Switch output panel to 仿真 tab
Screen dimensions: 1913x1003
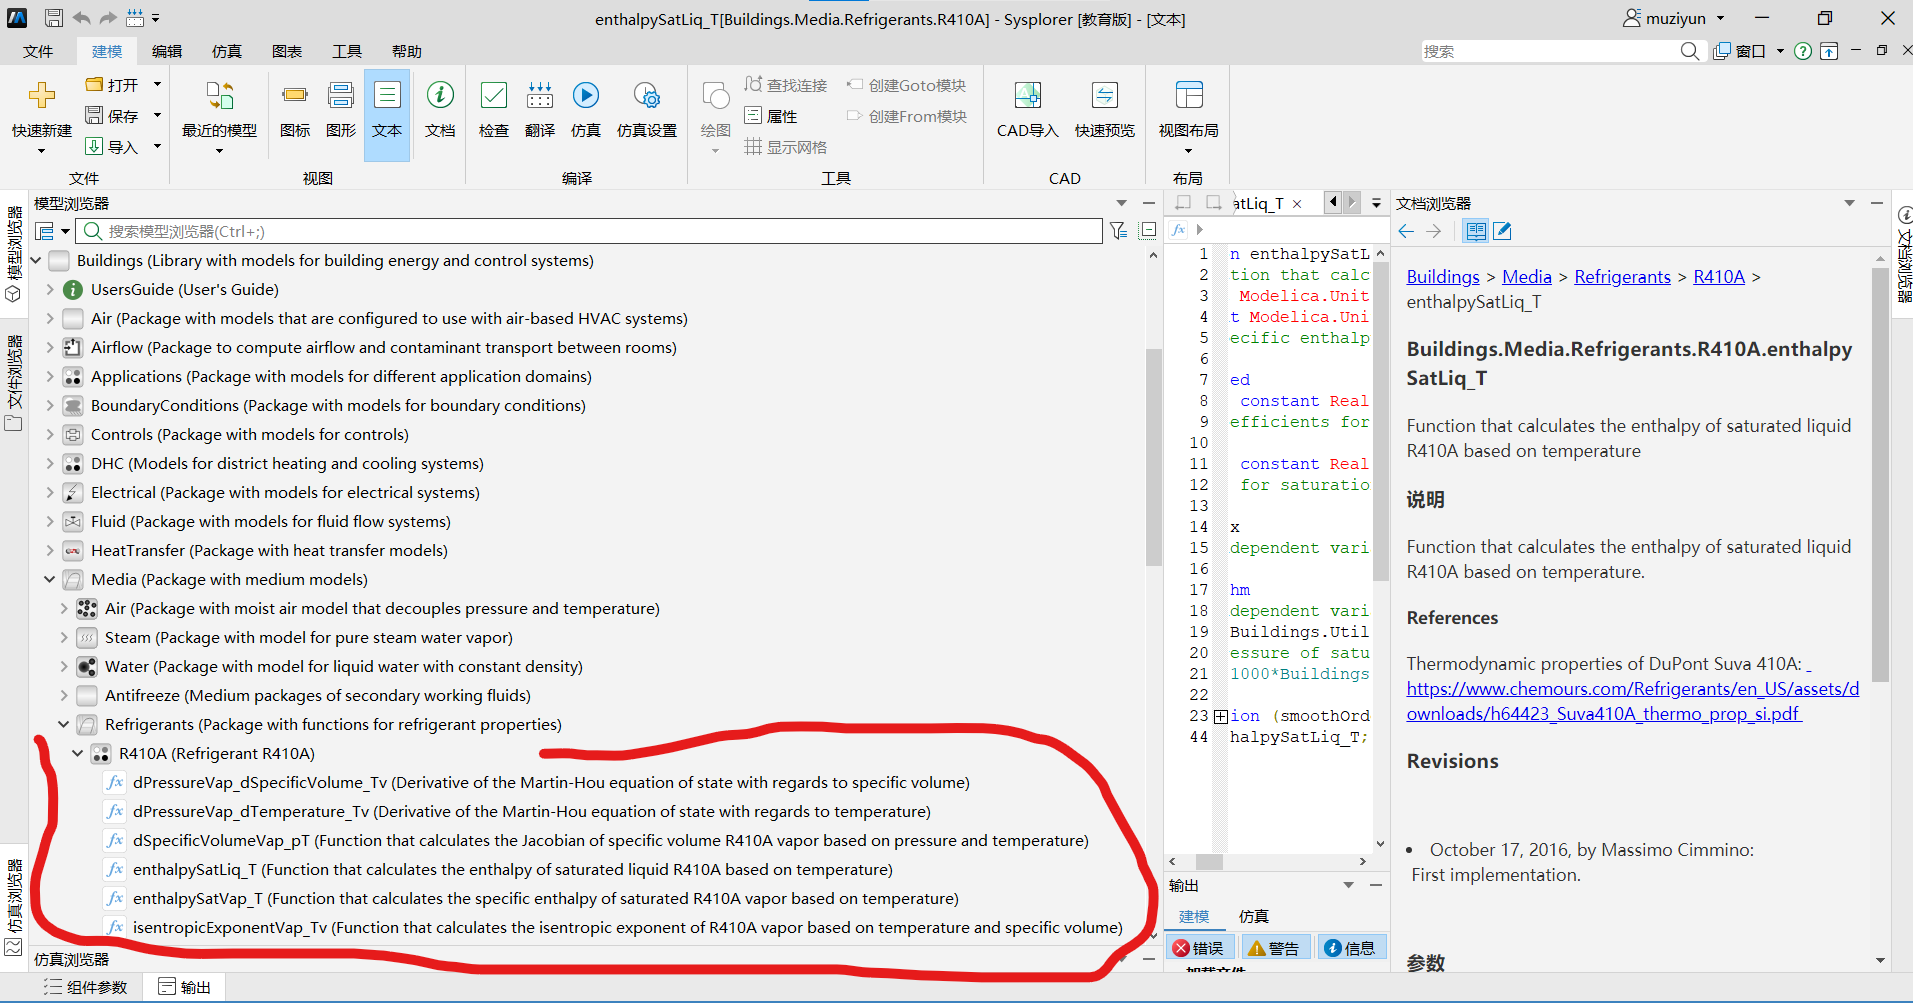pos(1253,916)
